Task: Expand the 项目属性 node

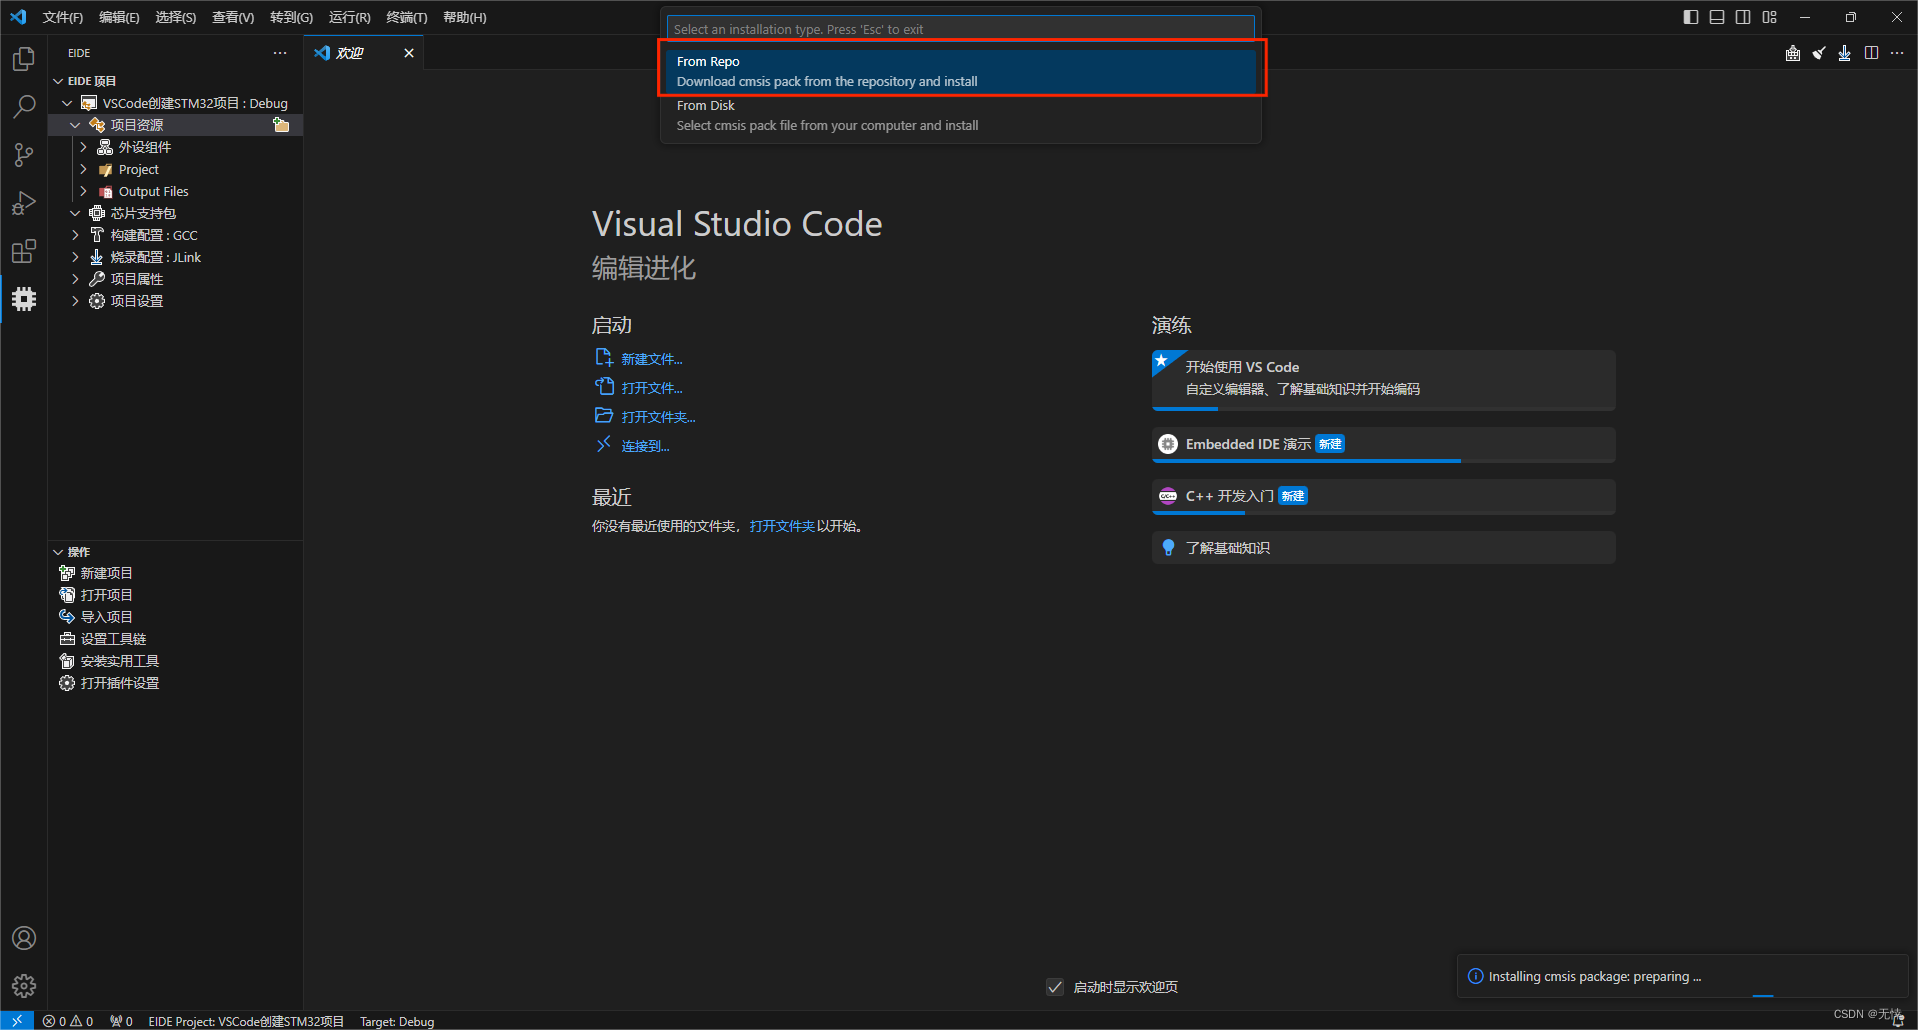Action: point(75,279)
